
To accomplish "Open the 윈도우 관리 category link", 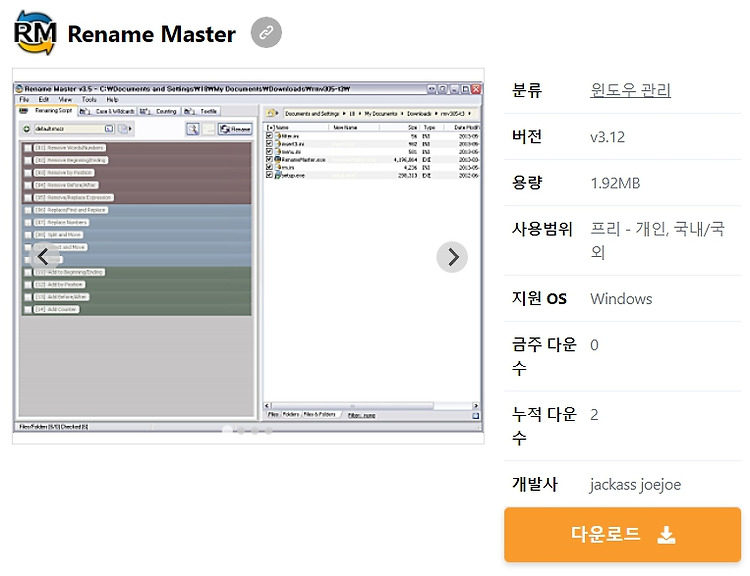I will click(630, 89).
